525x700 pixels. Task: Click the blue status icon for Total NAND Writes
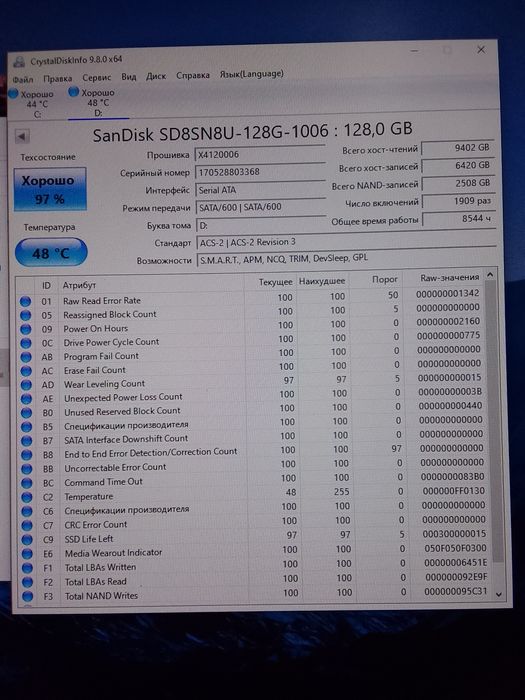click(28, 596)
